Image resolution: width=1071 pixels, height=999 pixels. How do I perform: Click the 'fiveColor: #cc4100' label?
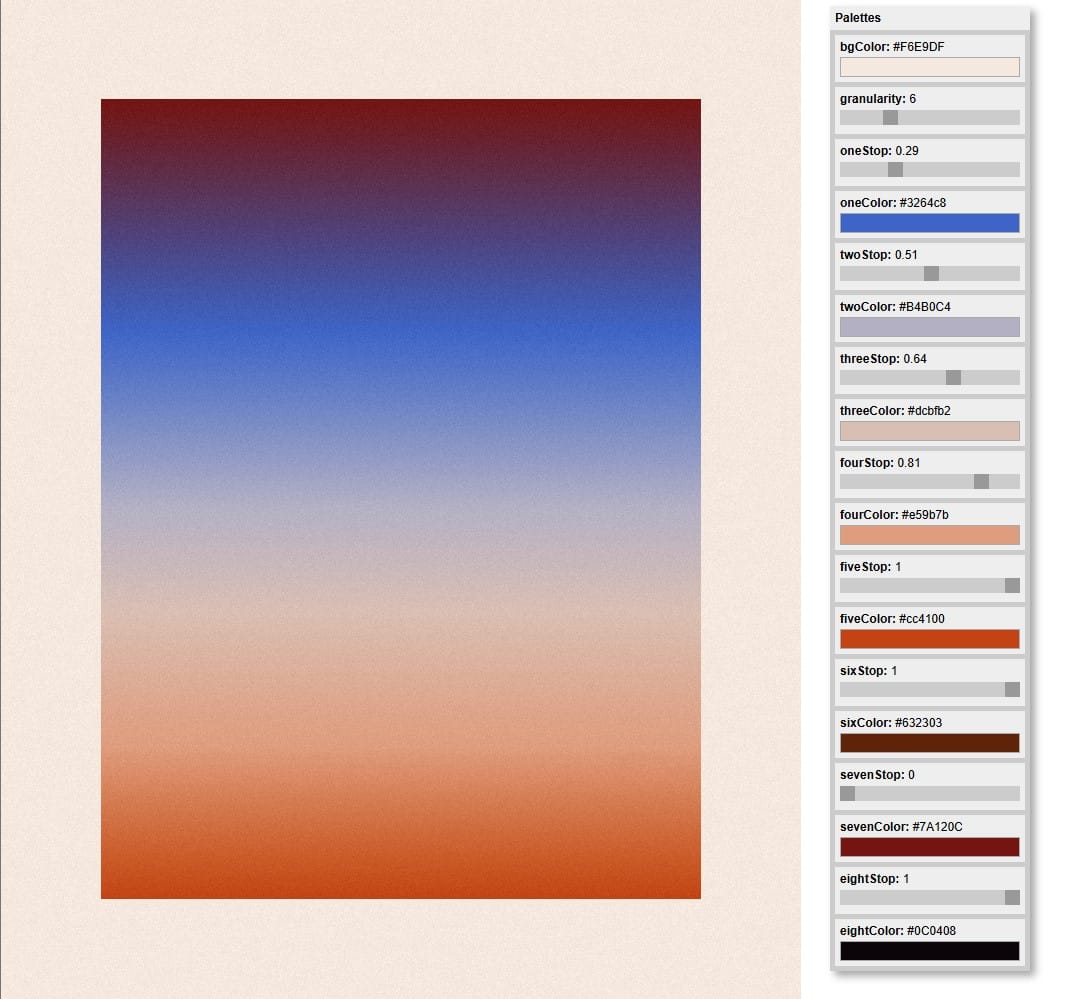[893, 619]
